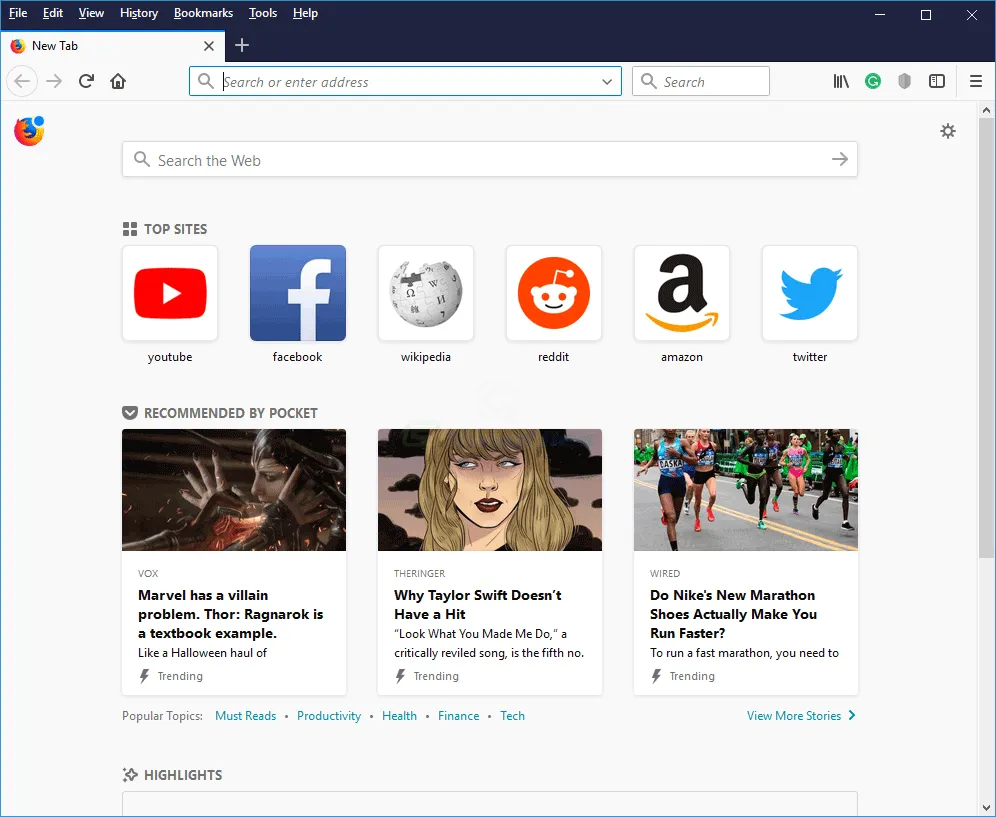Viewport: 996px width, 817px height.
Task: Submit web search with the arrow button
Action: pos(840,159)
